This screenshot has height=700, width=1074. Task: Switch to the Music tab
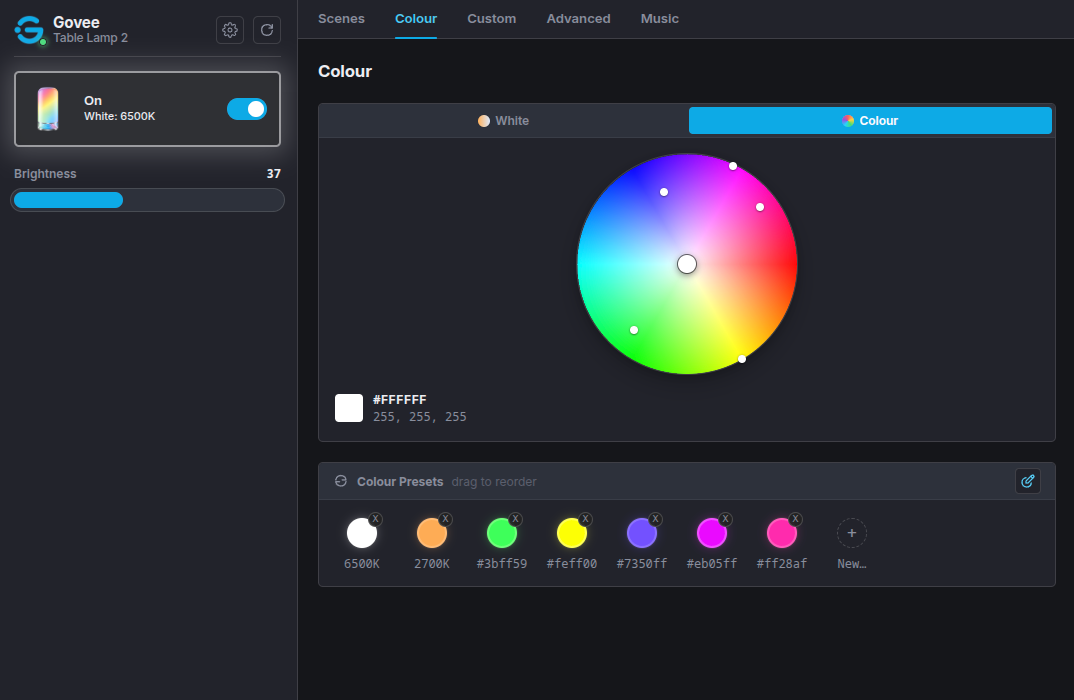pos(660,19)
